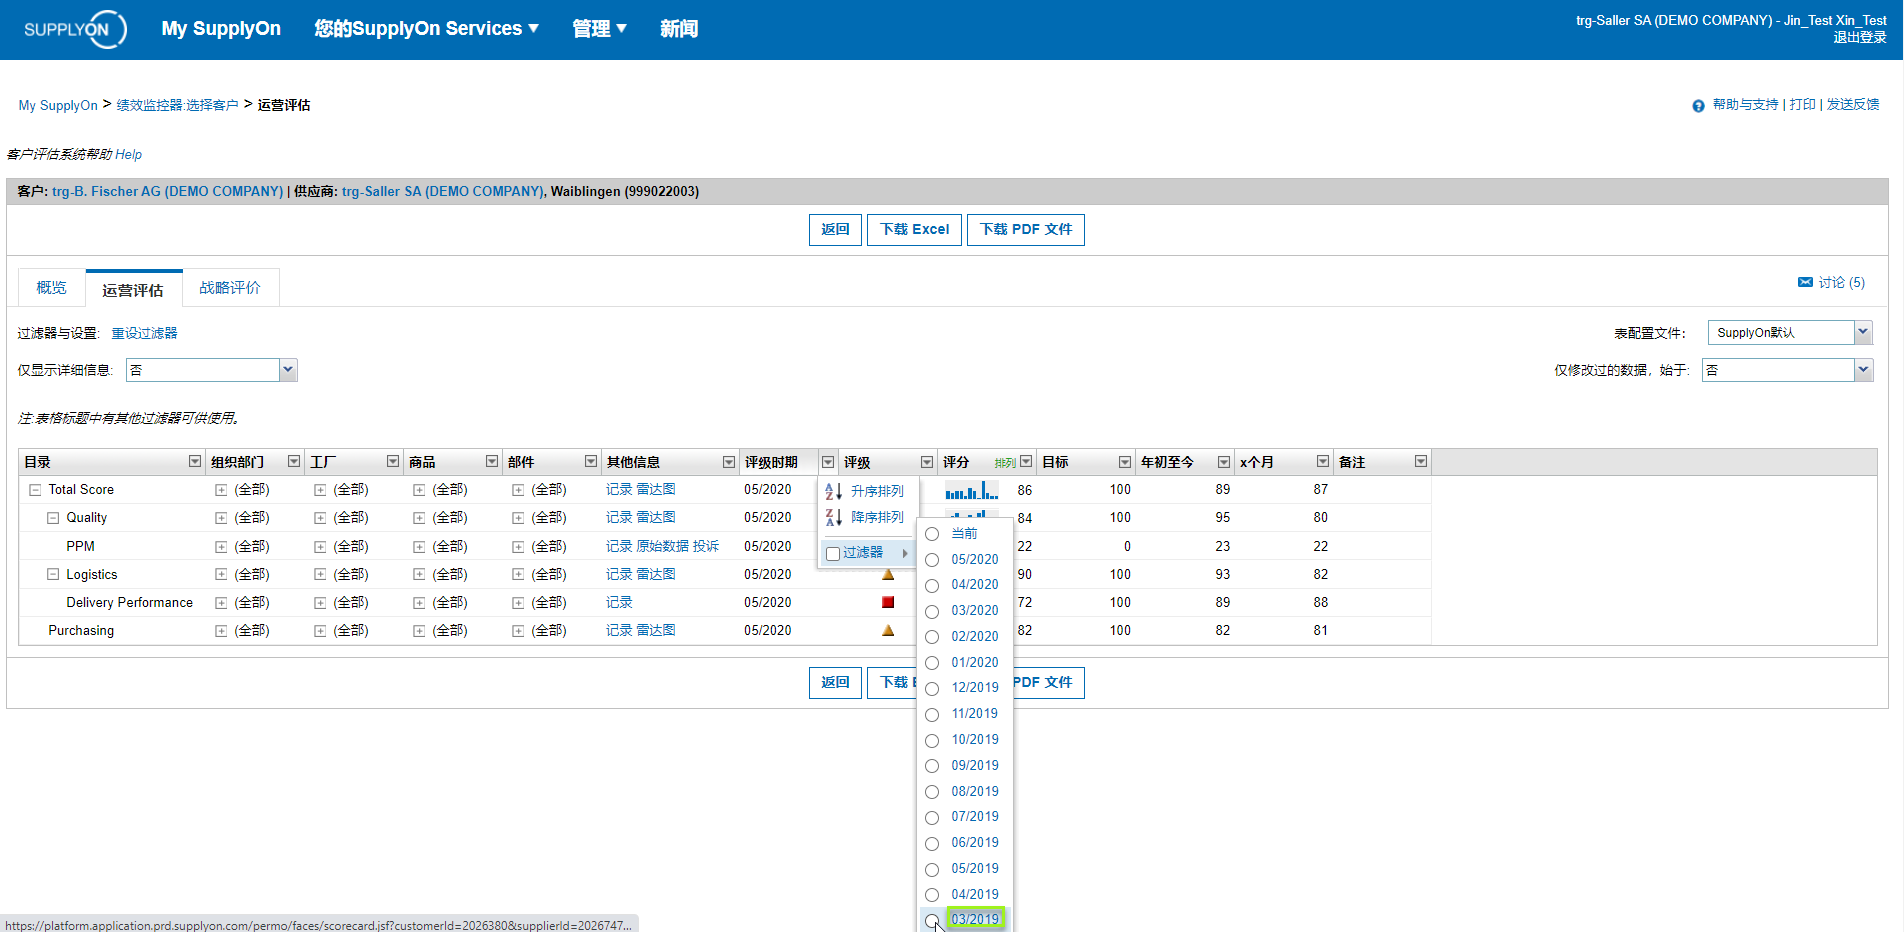Click yellow triangle rating for Purchasing
The width and height of the screenshot is (1904, 932).
point(888,630)
